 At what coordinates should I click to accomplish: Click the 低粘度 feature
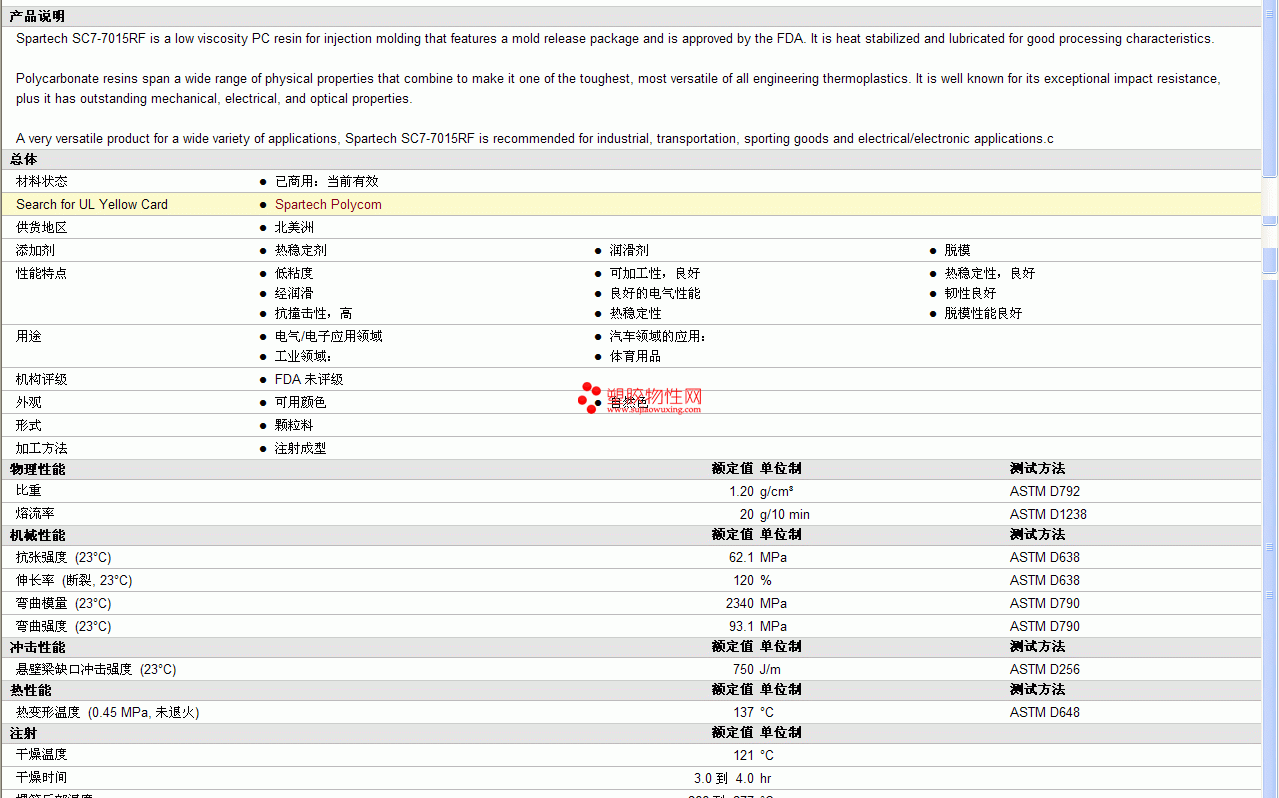(x=294, y=273)
